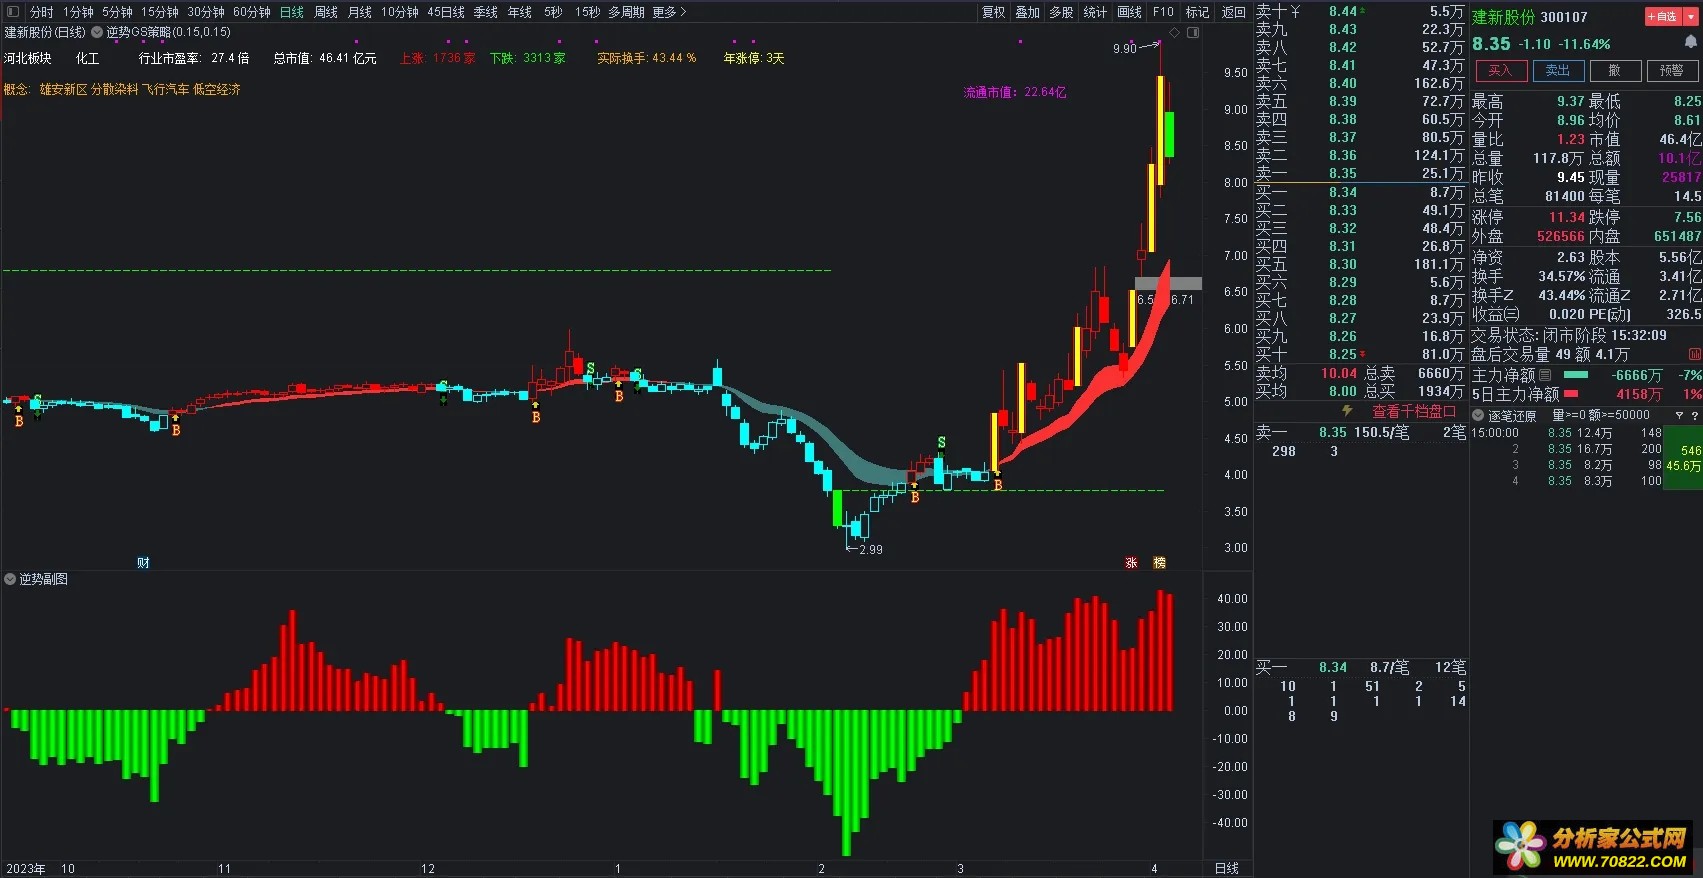
Task: Click the site logo flower icon
Action: pyautogui.click(x=1520, y=846)
